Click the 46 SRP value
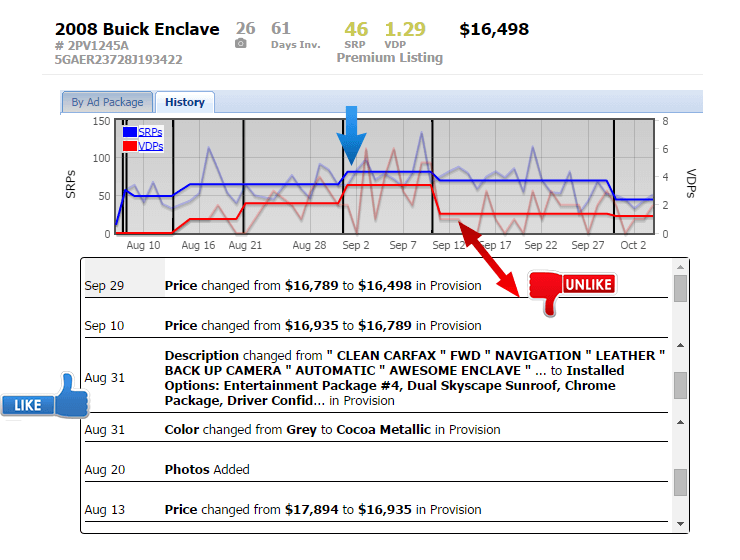The image size is (740, 560). click(356, 29)
